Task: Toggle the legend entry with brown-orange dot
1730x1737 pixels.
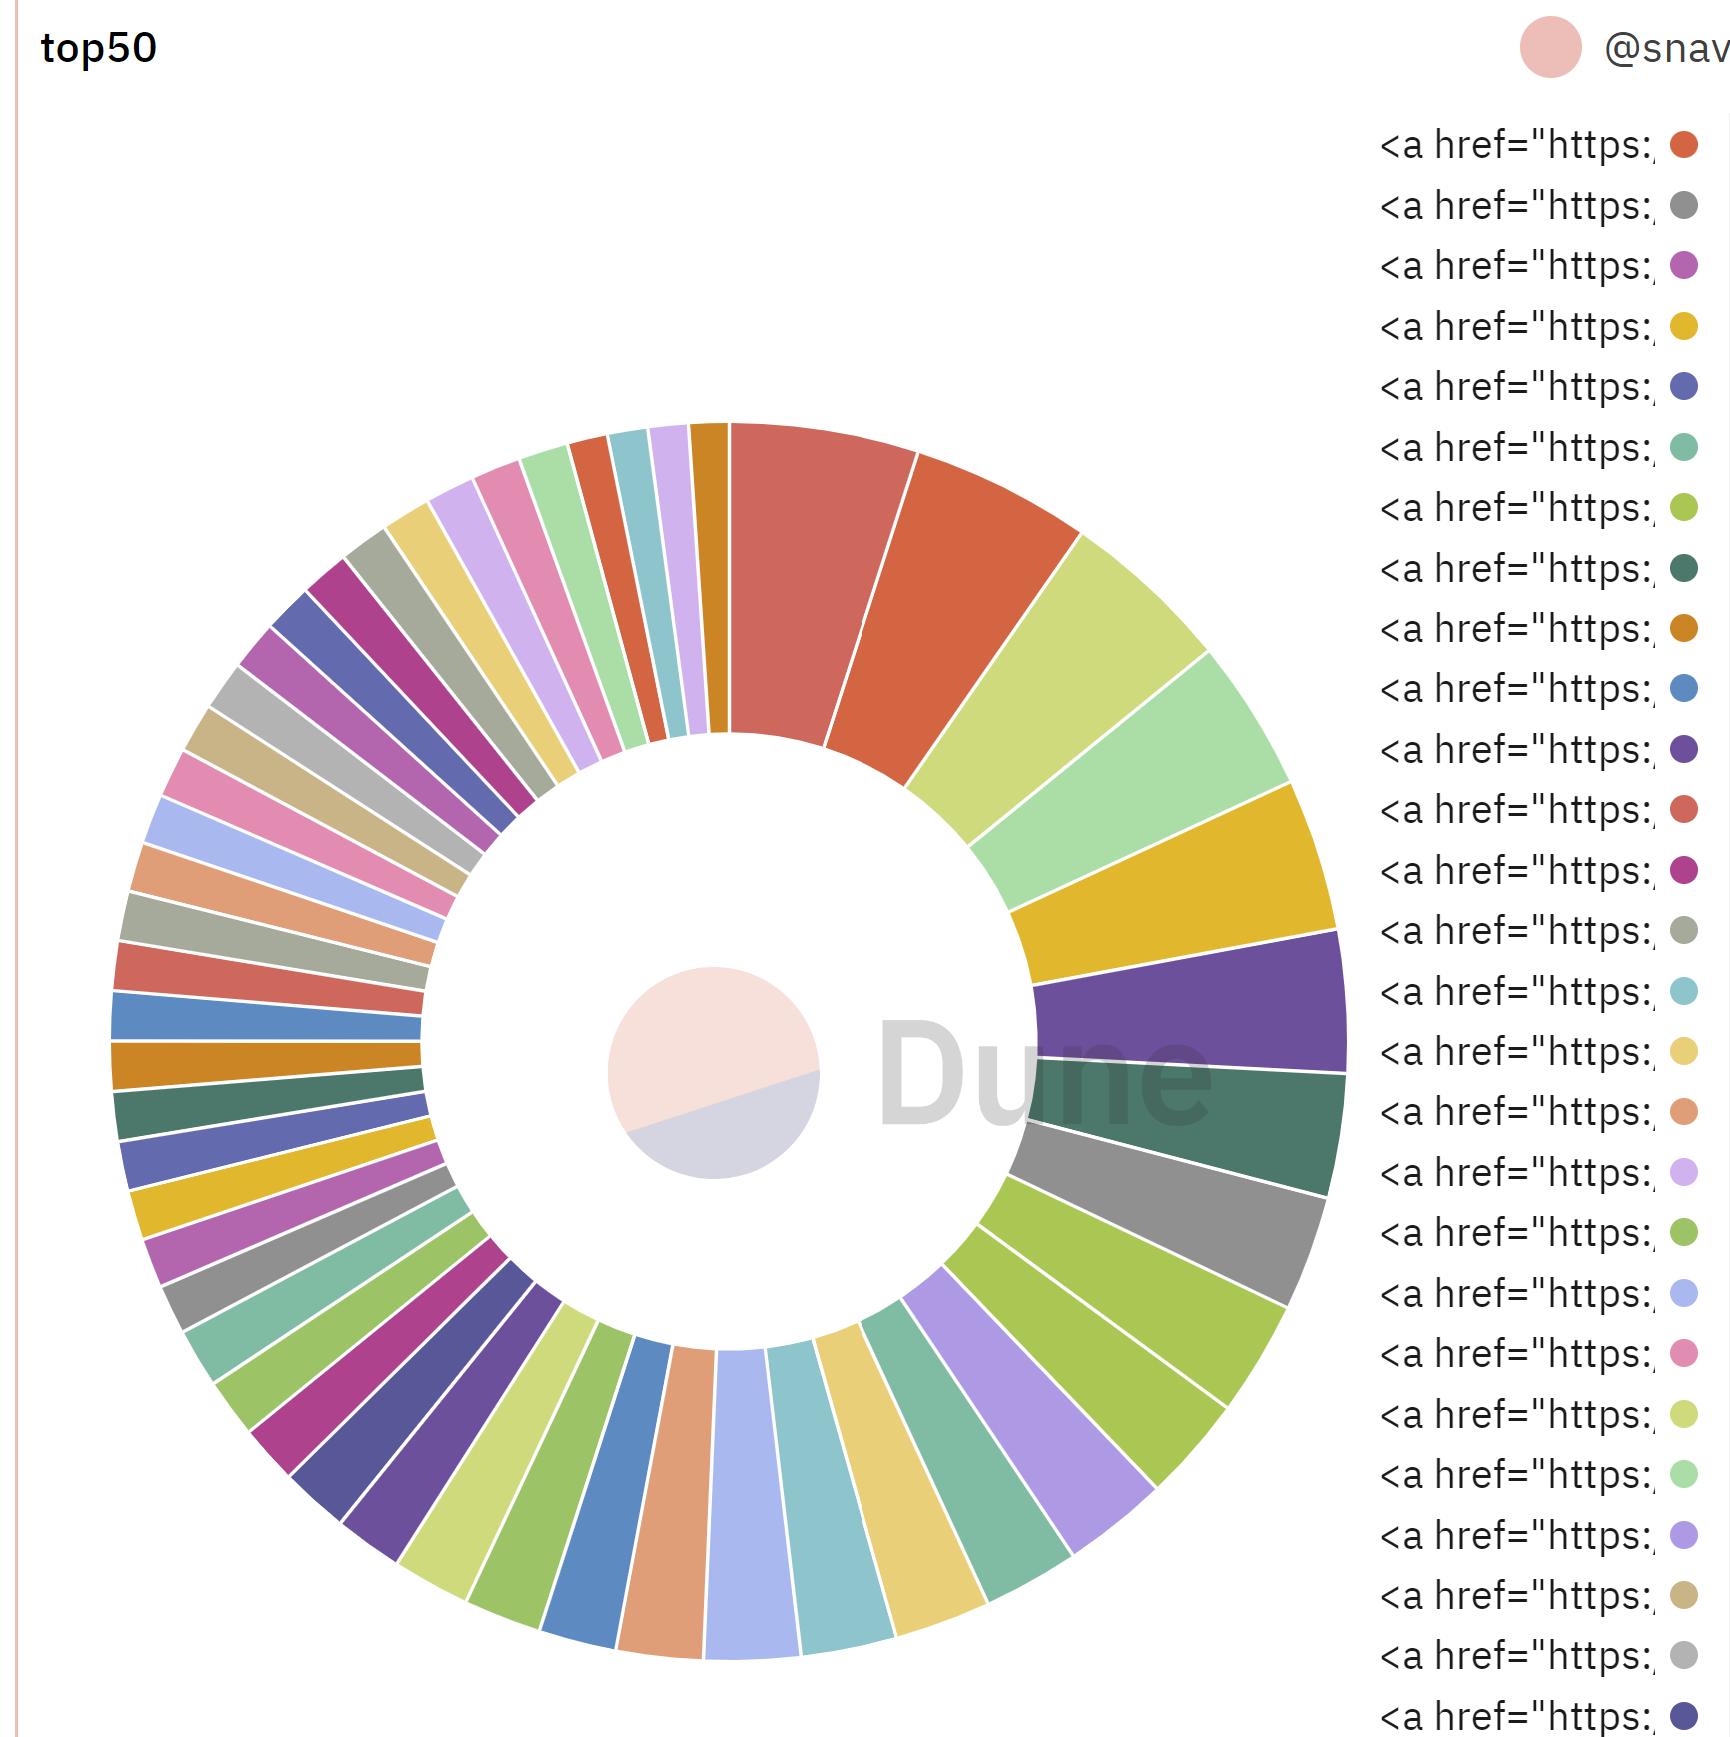Action: pos(1538,628)
